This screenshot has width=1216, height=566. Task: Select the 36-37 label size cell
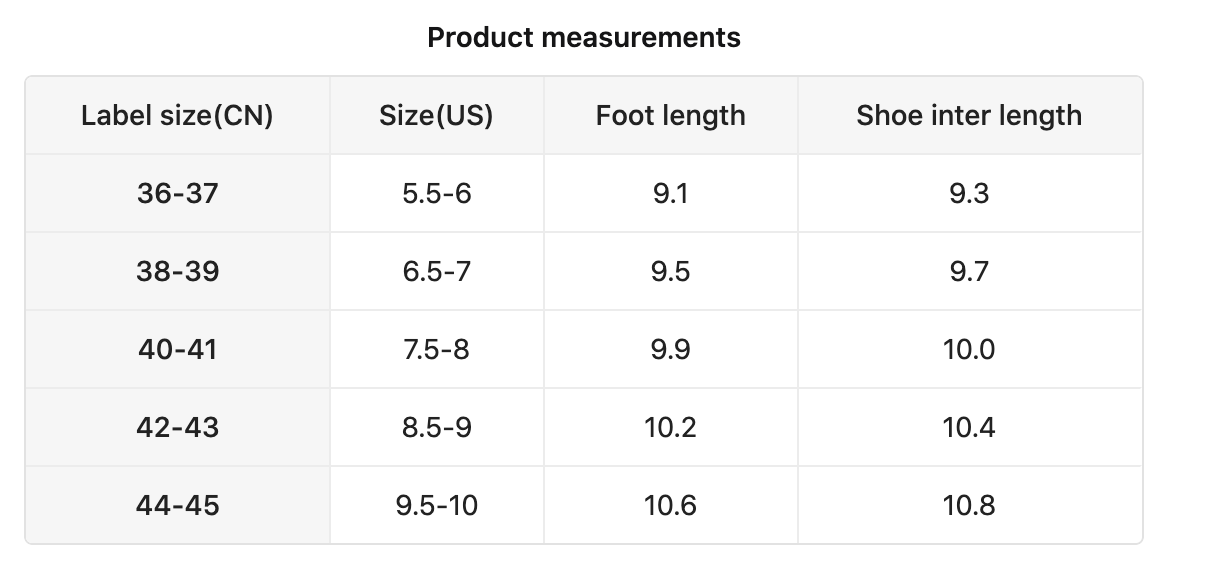pos(177,193)
